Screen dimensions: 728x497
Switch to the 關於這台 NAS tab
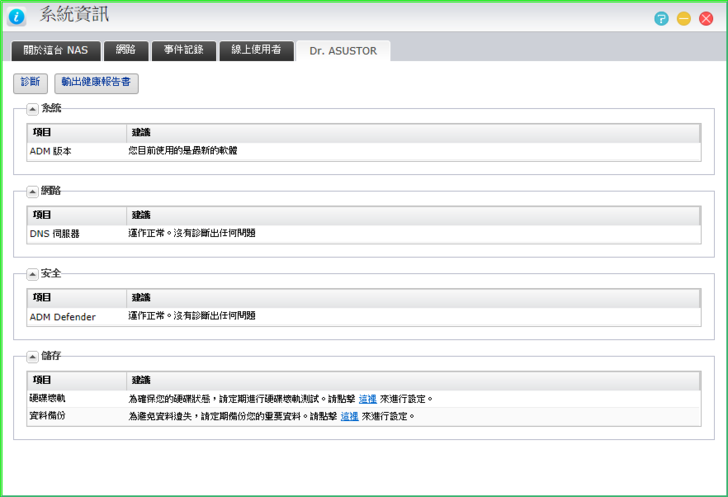56,50
